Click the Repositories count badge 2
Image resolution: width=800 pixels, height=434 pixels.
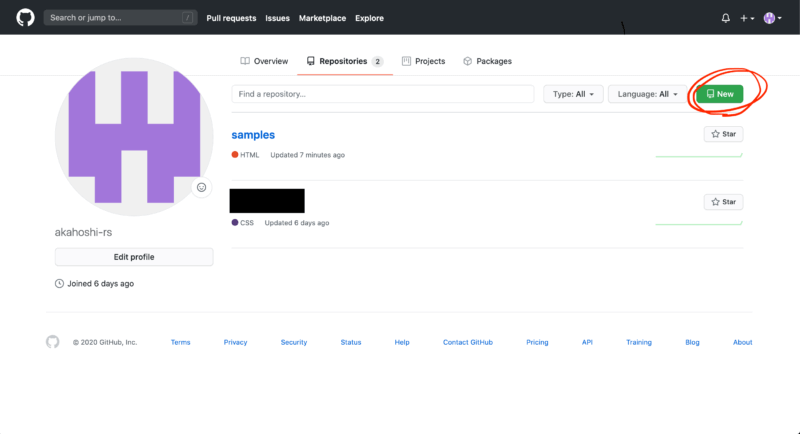point(378,62)
